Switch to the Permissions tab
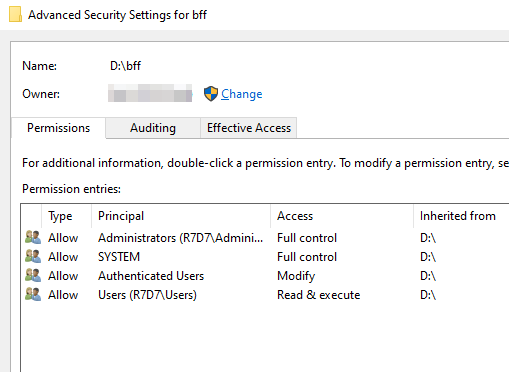The image size is (509, 372). (x=59, y=128)
